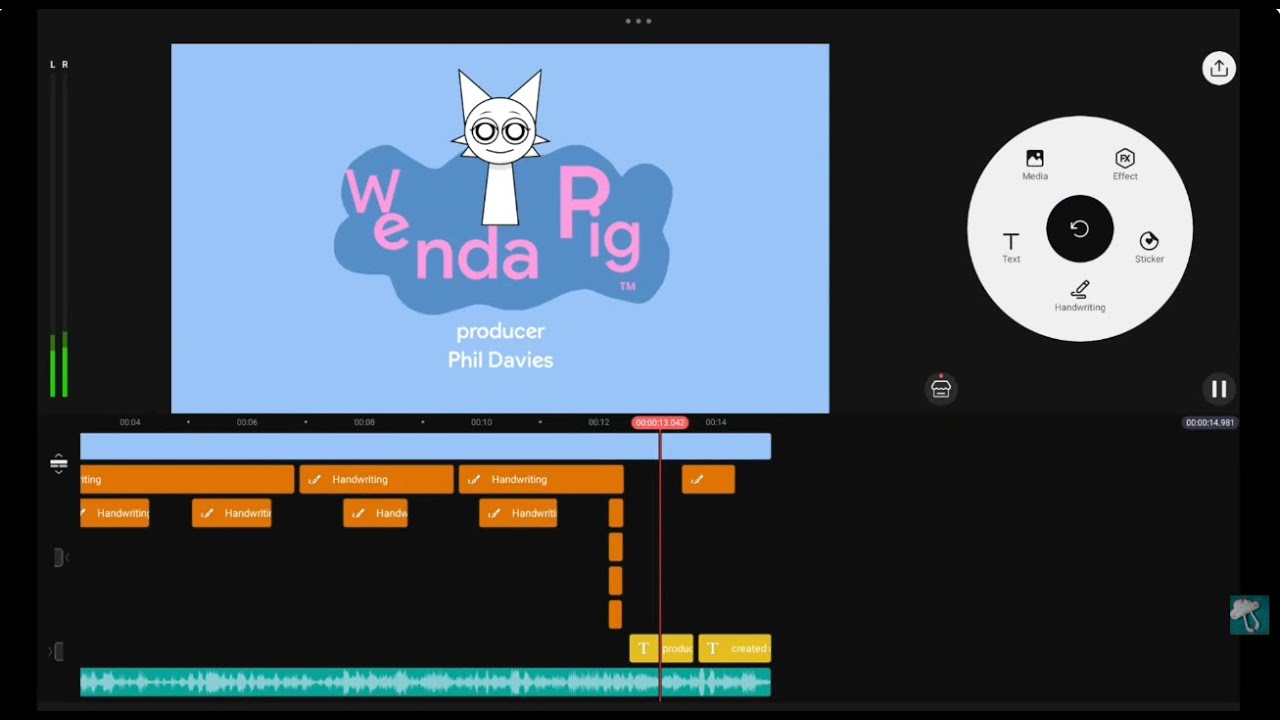Expand the timeline with the stacked-bars icon
Image resolution: width=1280 pixels, height=720 pixels.
[58, 463]
